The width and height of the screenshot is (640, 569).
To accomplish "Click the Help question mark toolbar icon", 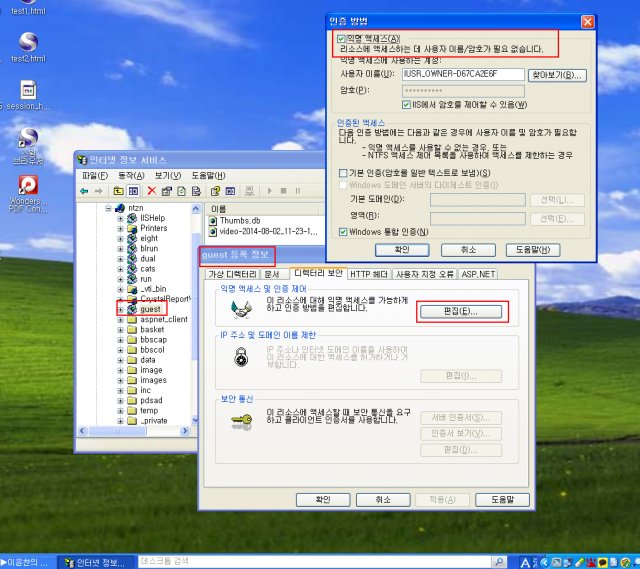I will 215,191.
